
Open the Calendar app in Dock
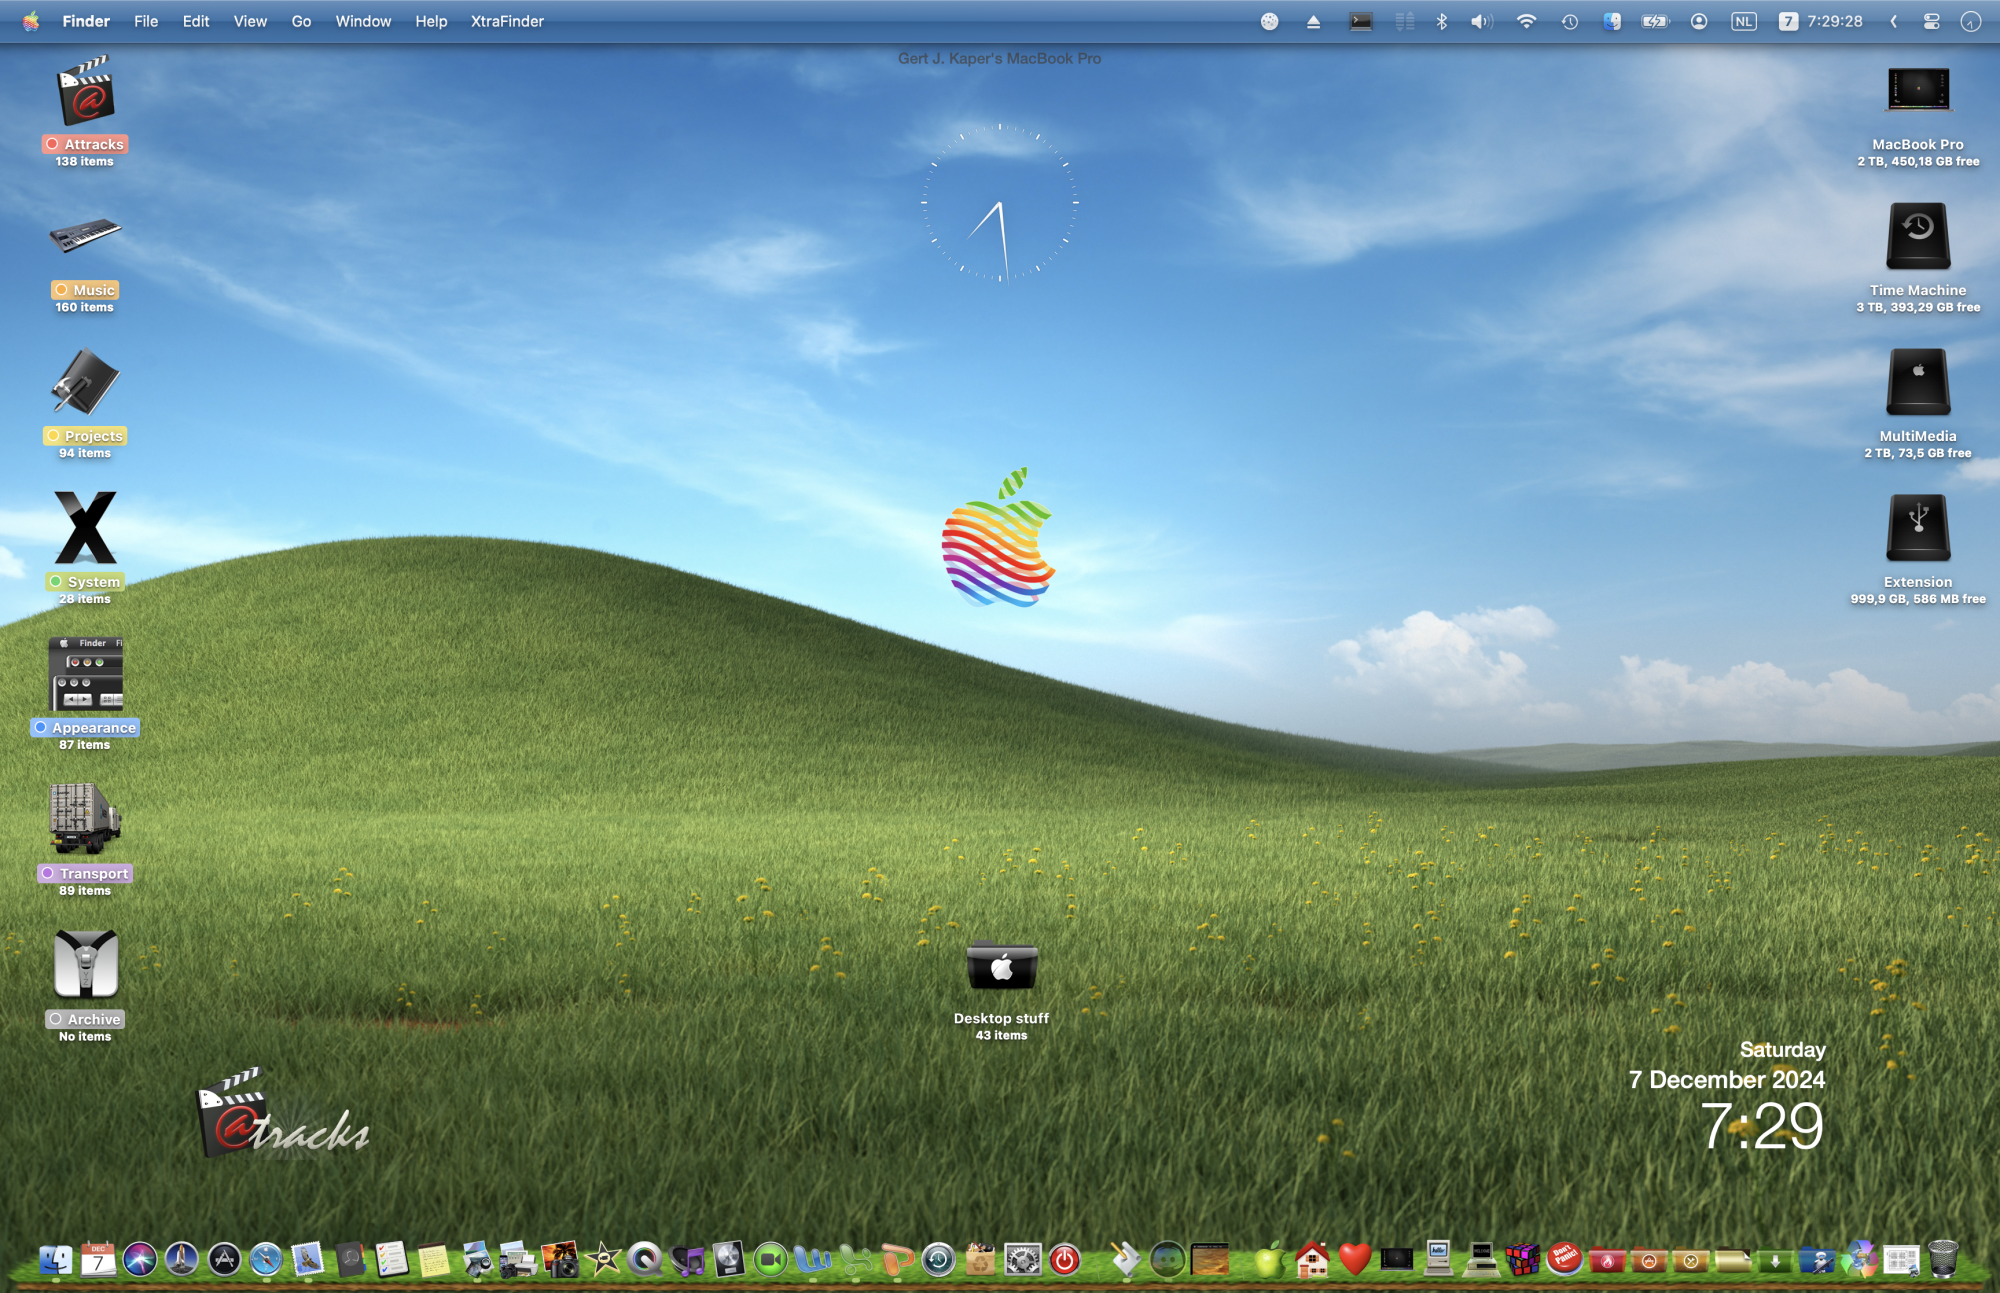pyautogui.click(x=98, y=1259)
